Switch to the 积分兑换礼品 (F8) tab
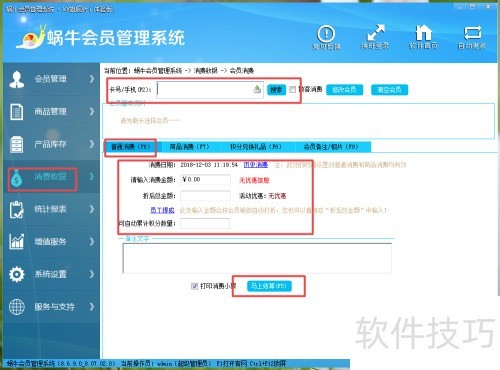 click(x=256, y=147)
